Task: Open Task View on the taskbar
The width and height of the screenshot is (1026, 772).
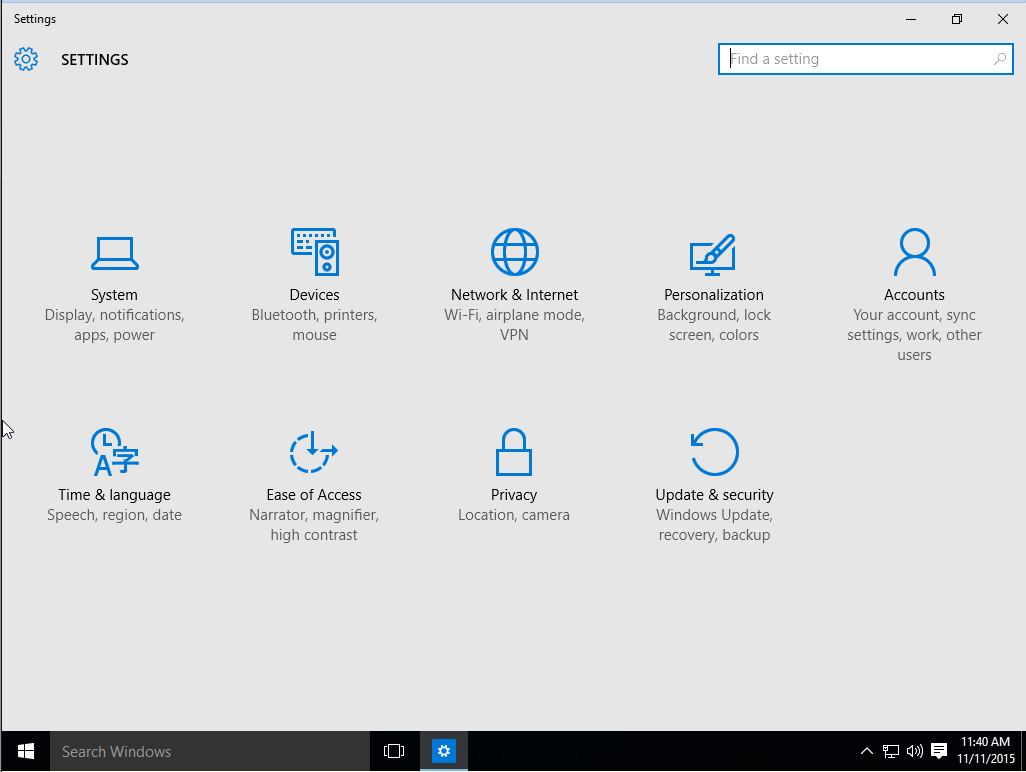Action: tap(394, 751)
